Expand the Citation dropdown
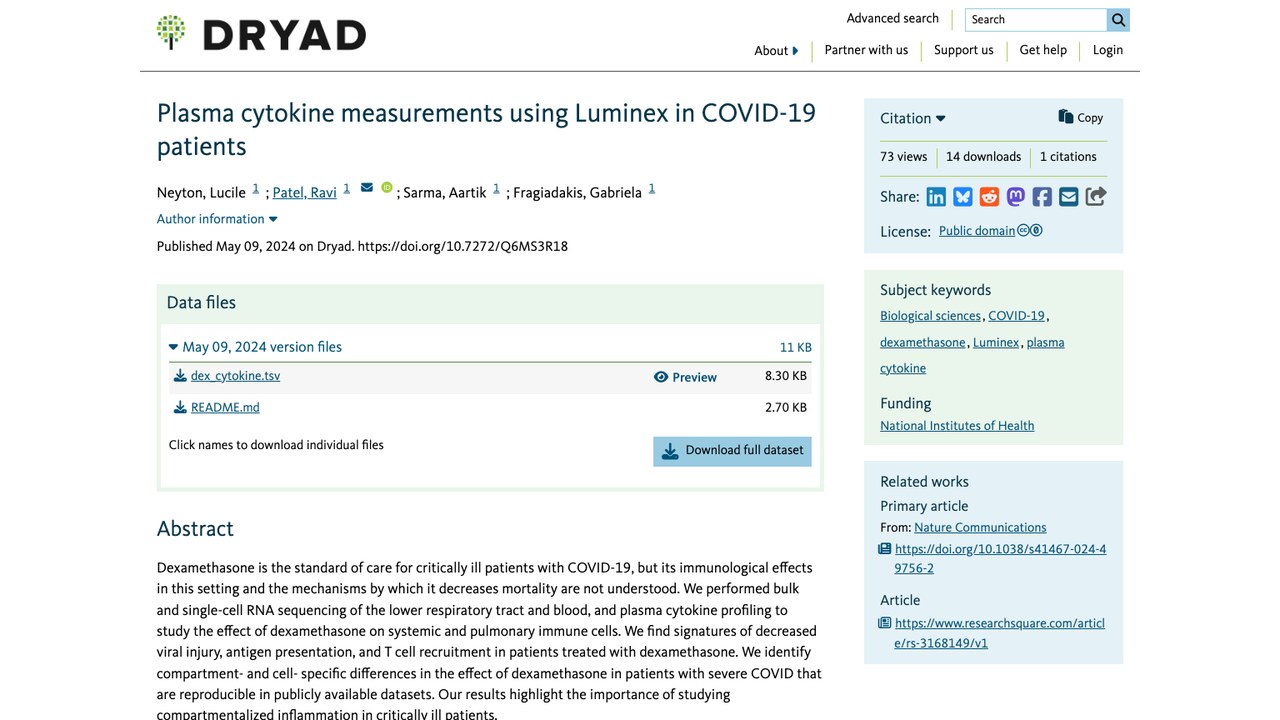This screenshot has height=720, width=1280. (913, 118)
